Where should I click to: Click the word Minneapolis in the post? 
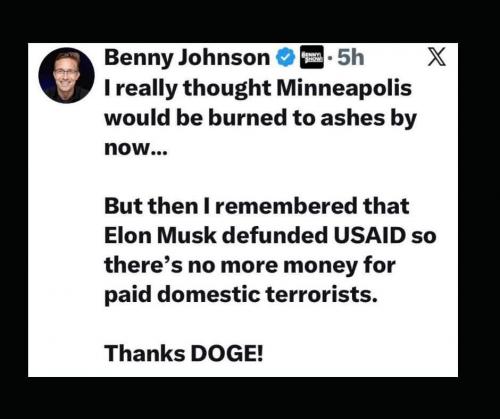click(x=344, y=88)
